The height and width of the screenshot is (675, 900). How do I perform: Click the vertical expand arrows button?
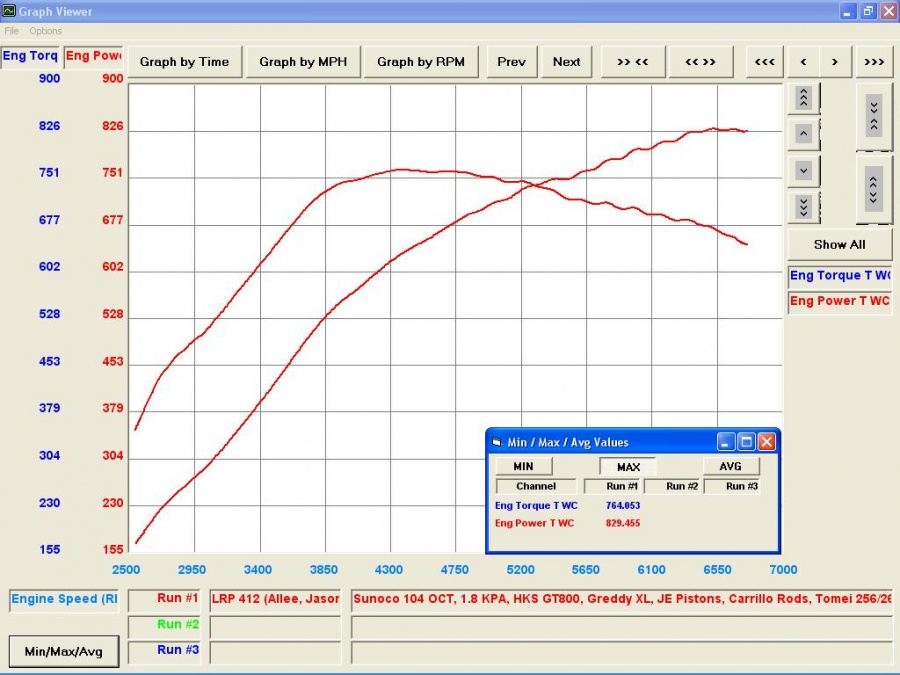pyautogui.click(x=874, y=189)
